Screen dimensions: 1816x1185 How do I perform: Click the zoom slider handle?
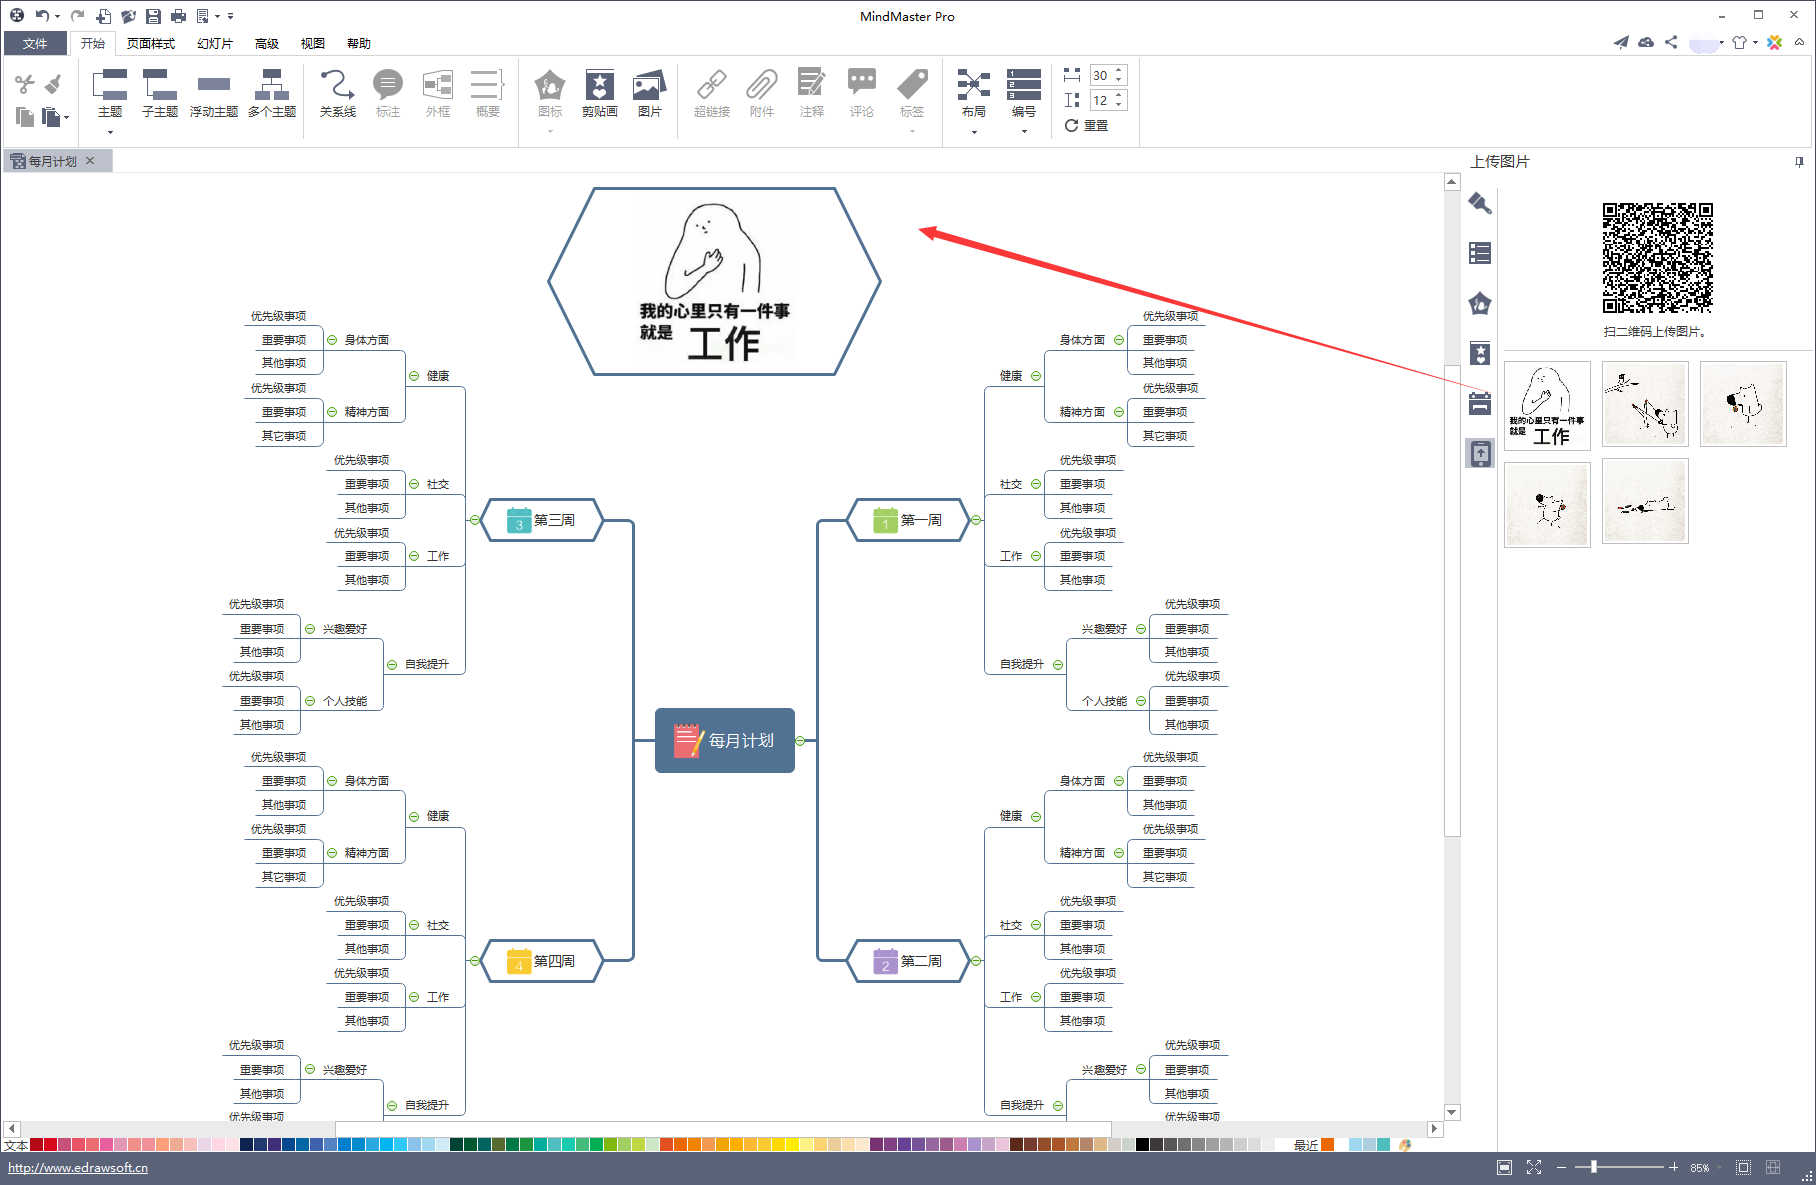pyautogui.click(x=1594, y=1167)
